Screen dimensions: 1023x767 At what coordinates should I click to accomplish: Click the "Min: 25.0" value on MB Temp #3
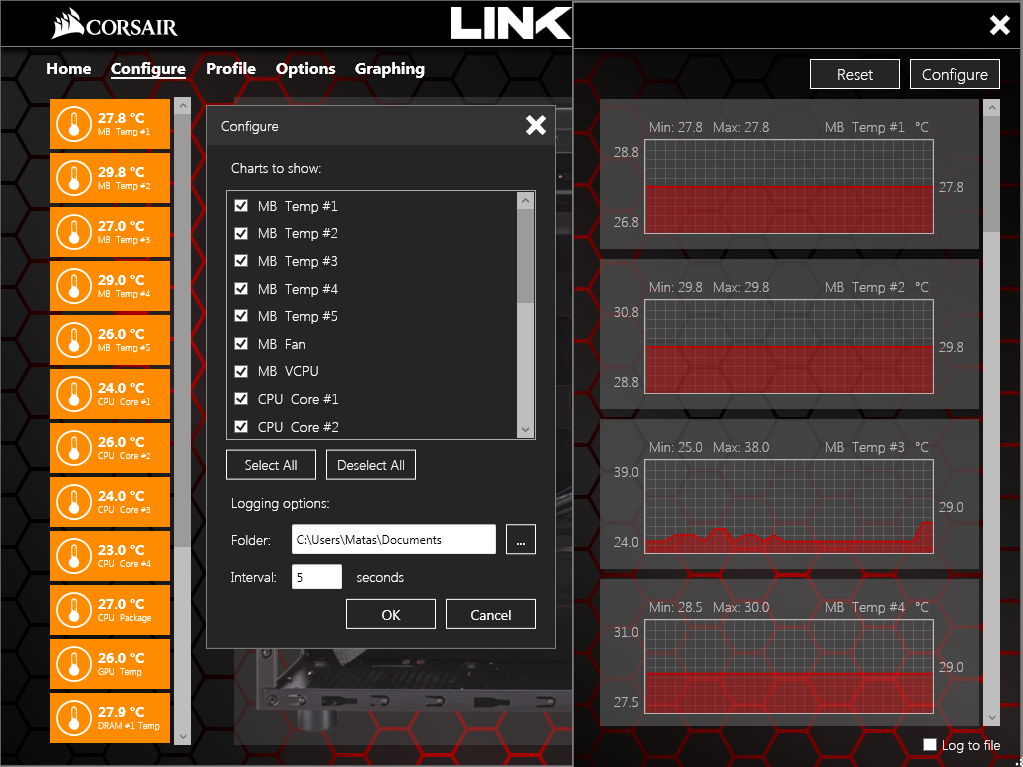(675, 447)
